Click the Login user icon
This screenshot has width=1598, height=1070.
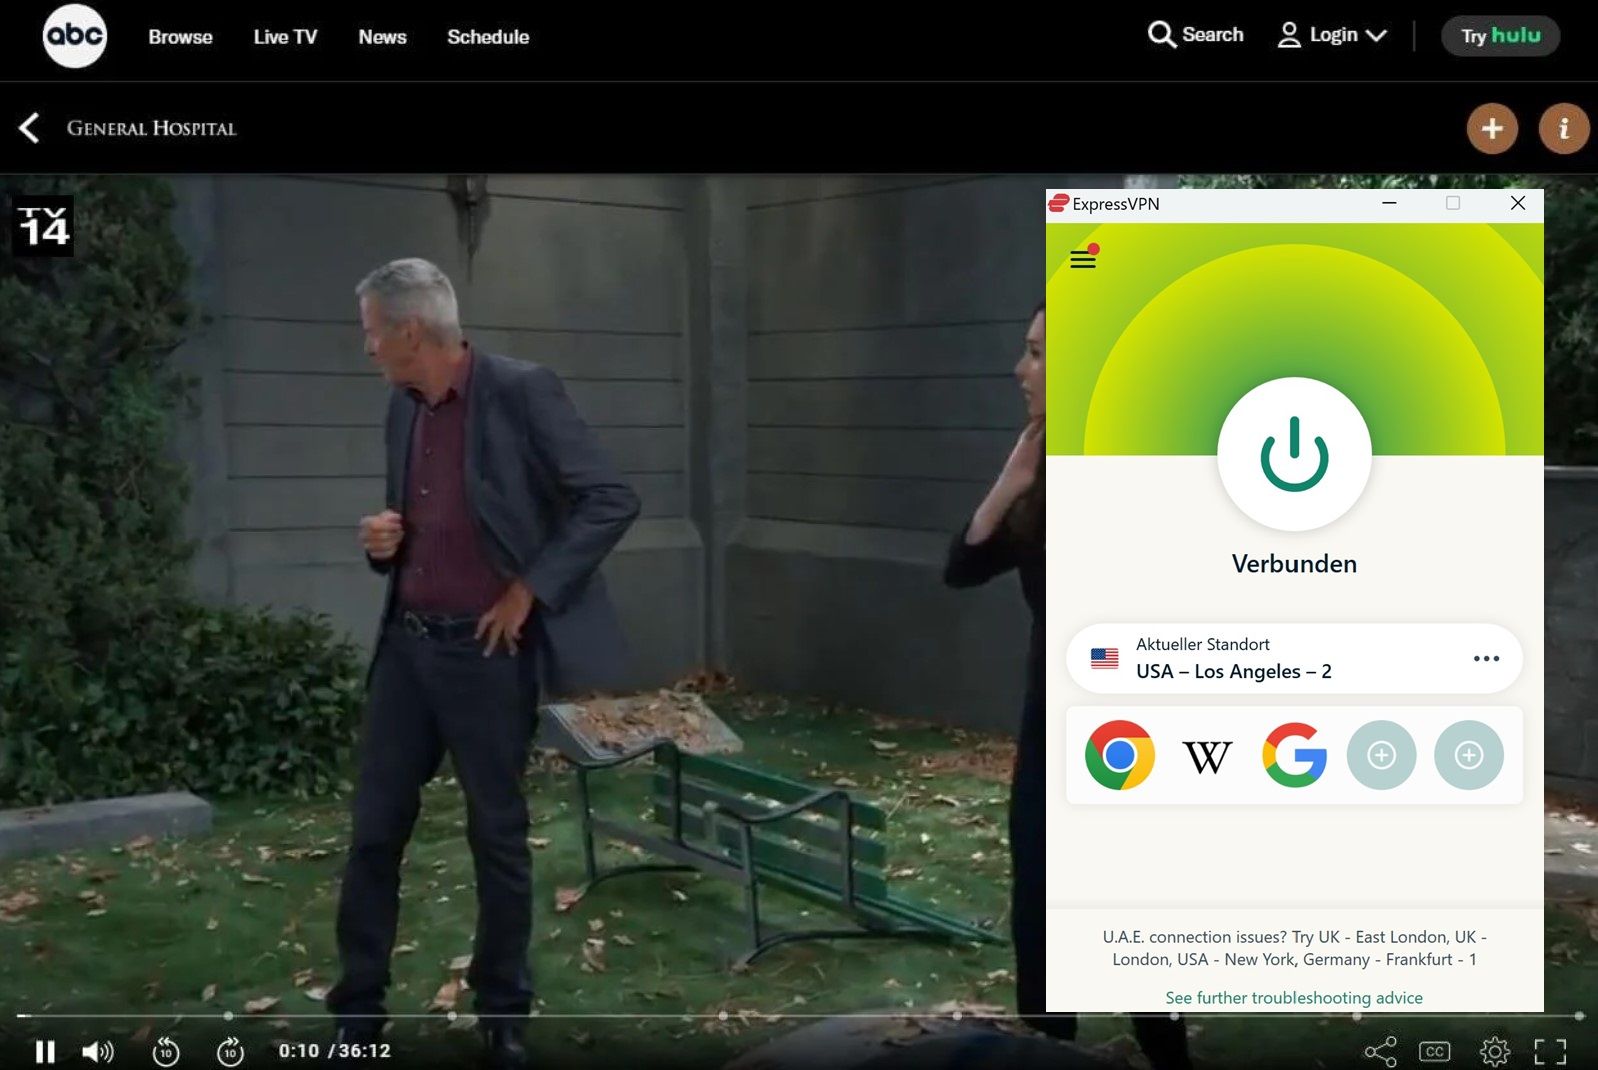click(1290, 36)
